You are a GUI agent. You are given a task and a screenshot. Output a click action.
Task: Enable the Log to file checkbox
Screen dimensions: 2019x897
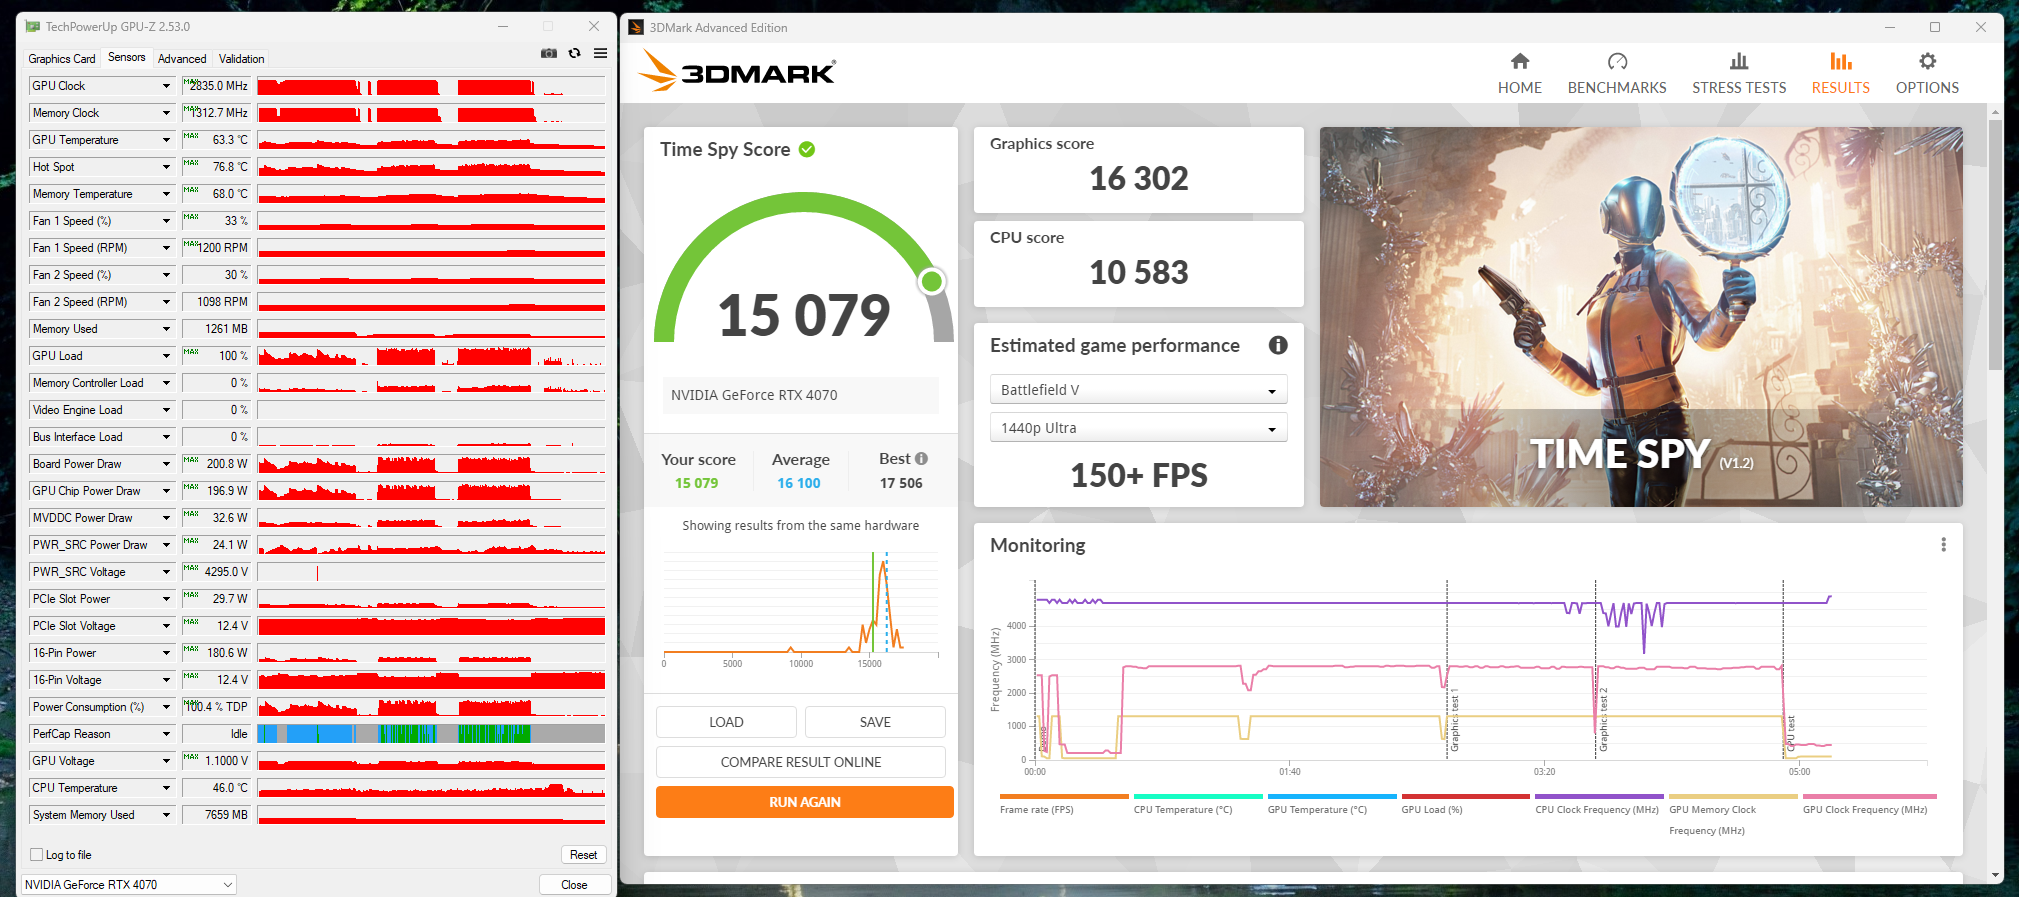coord(37,855)
